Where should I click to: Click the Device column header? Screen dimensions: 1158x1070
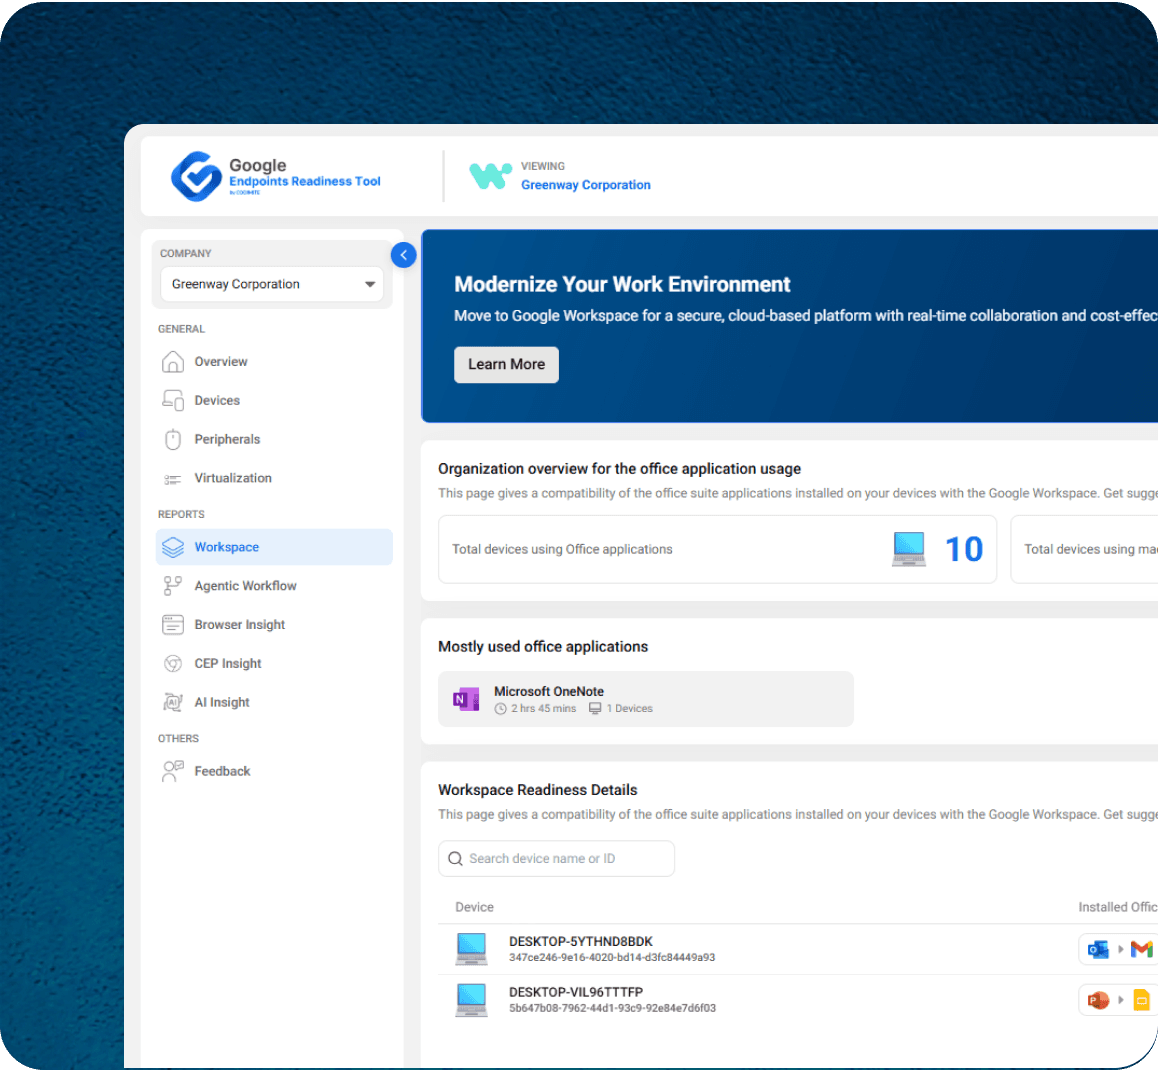click(474, 908)
